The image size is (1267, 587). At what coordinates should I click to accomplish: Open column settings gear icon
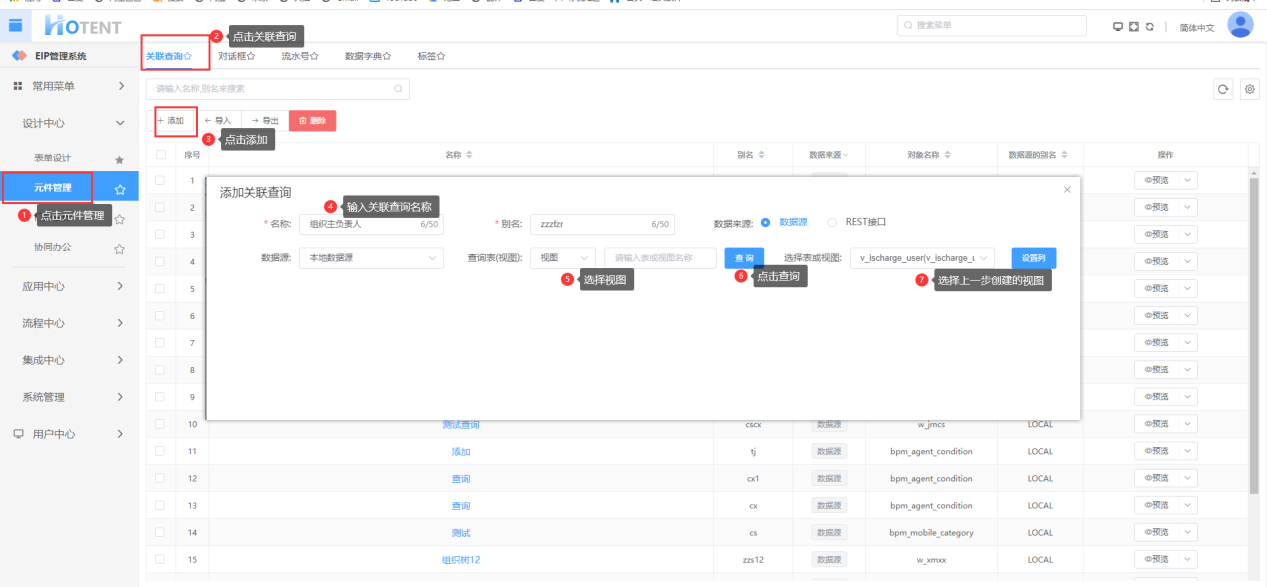1249,90
